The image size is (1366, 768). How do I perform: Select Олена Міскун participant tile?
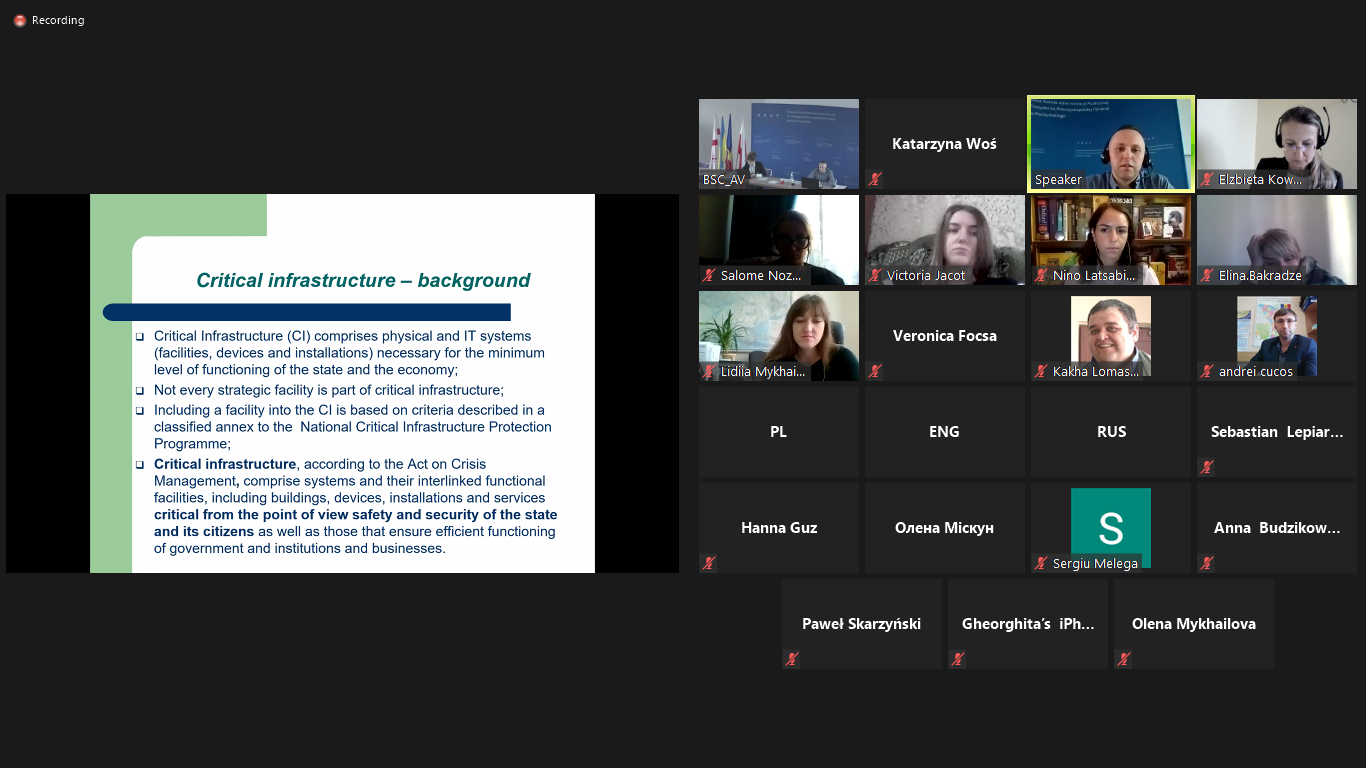tap(944, 528)
